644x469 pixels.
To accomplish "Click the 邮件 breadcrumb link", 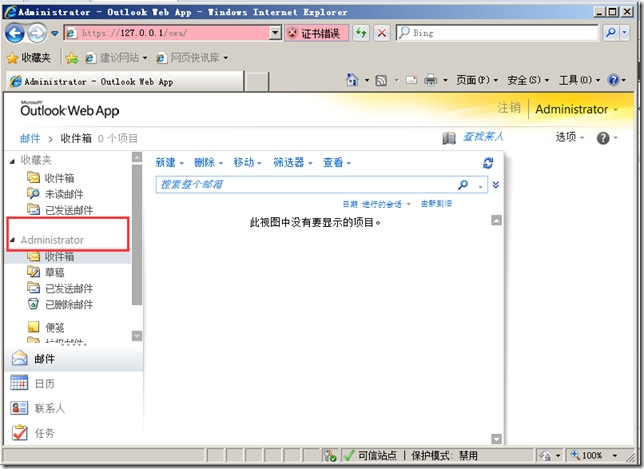I will (30, 138).
